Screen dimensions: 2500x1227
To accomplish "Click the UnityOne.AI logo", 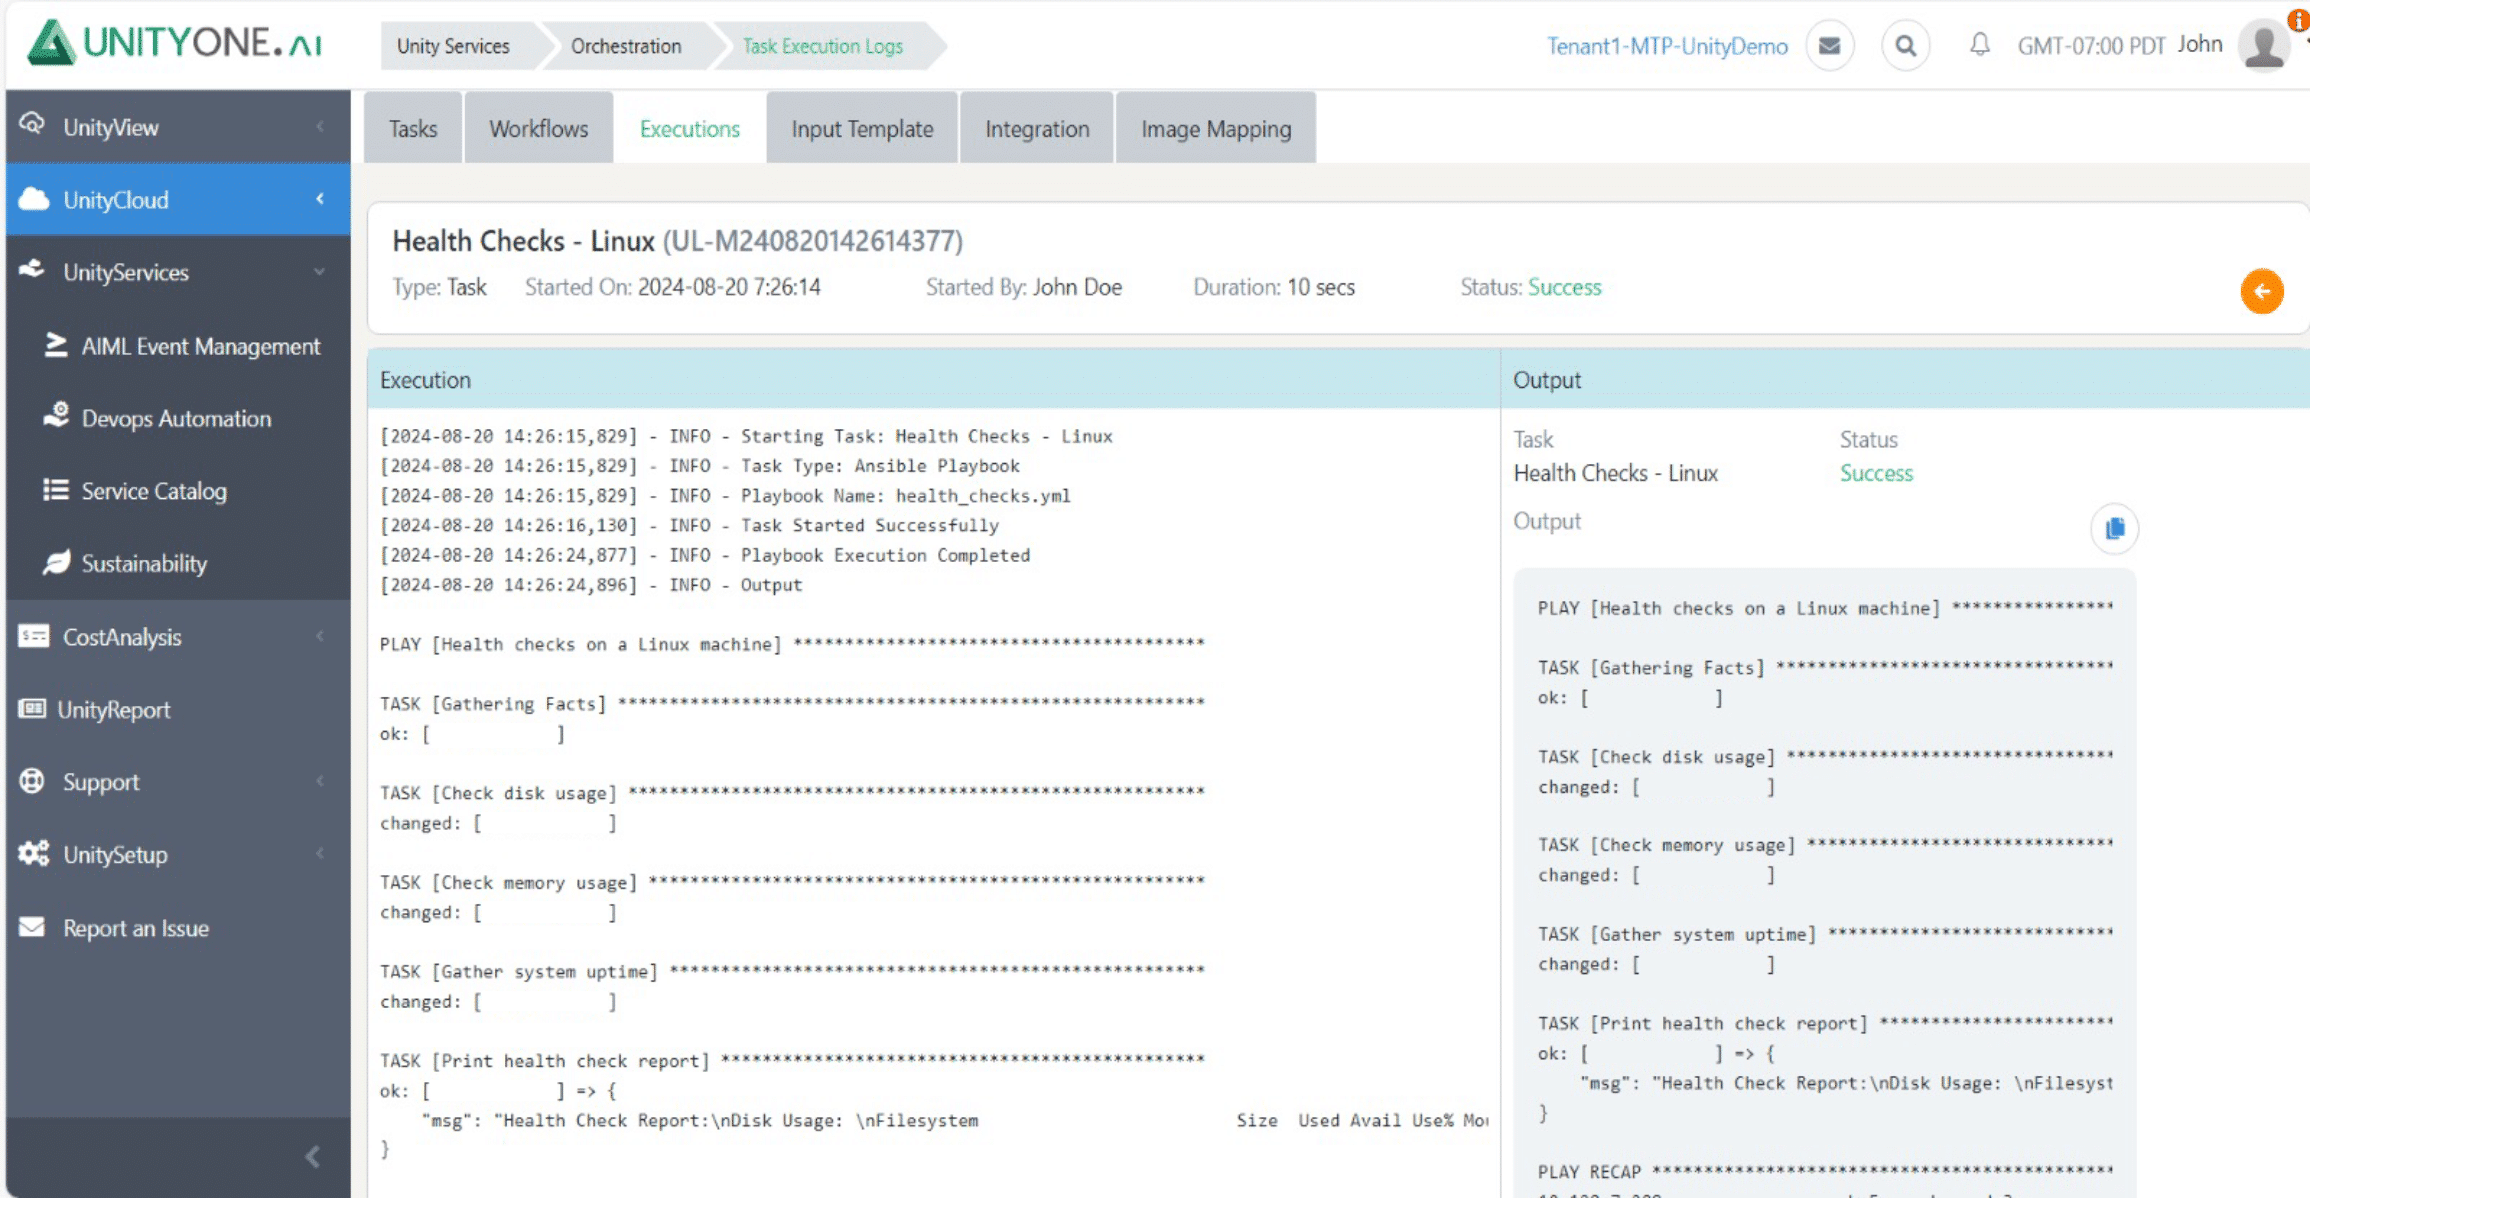I will point(175,43).
